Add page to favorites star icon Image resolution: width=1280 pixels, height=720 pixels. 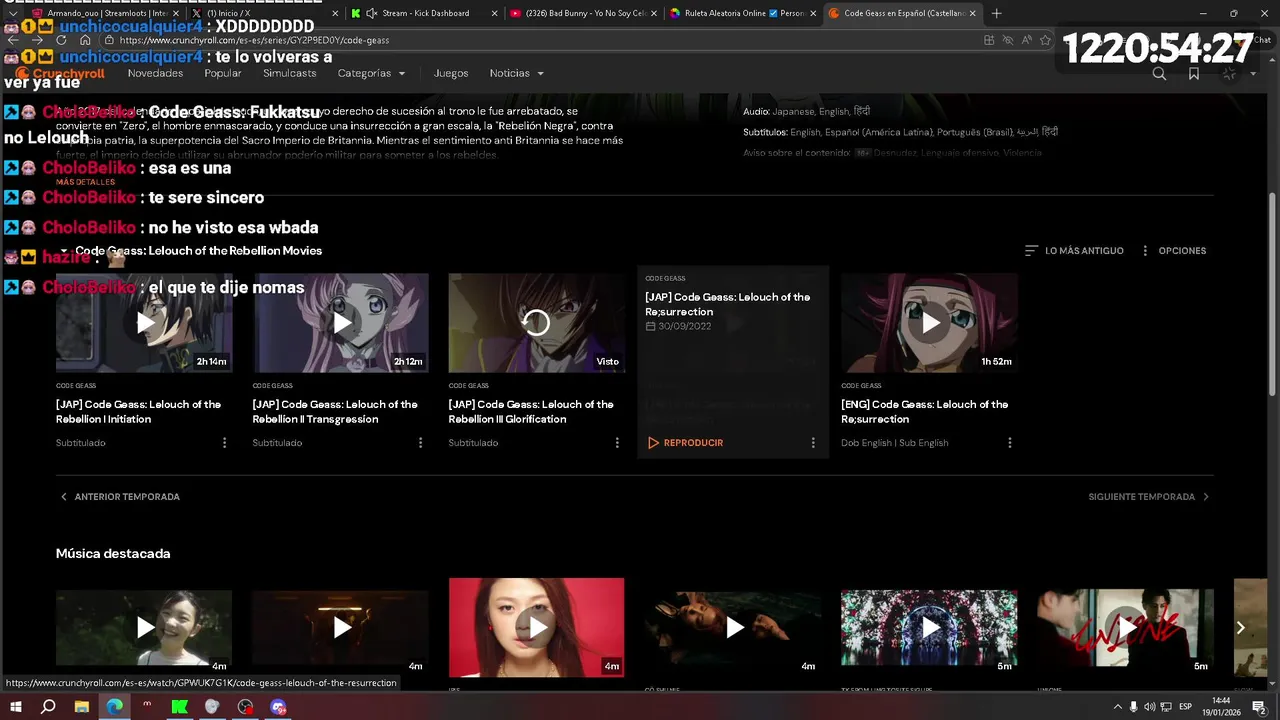click(x=1045, y=40)
